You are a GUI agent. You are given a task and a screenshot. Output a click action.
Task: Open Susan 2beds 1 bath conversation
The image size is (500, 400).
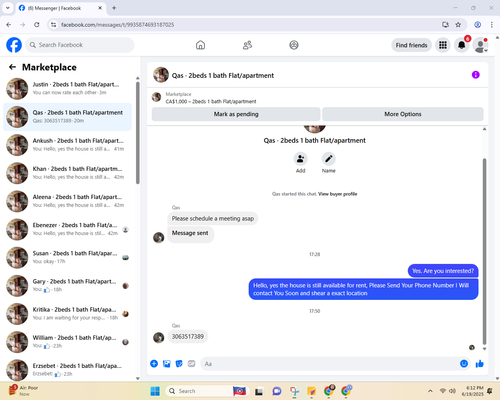point(67,257)
